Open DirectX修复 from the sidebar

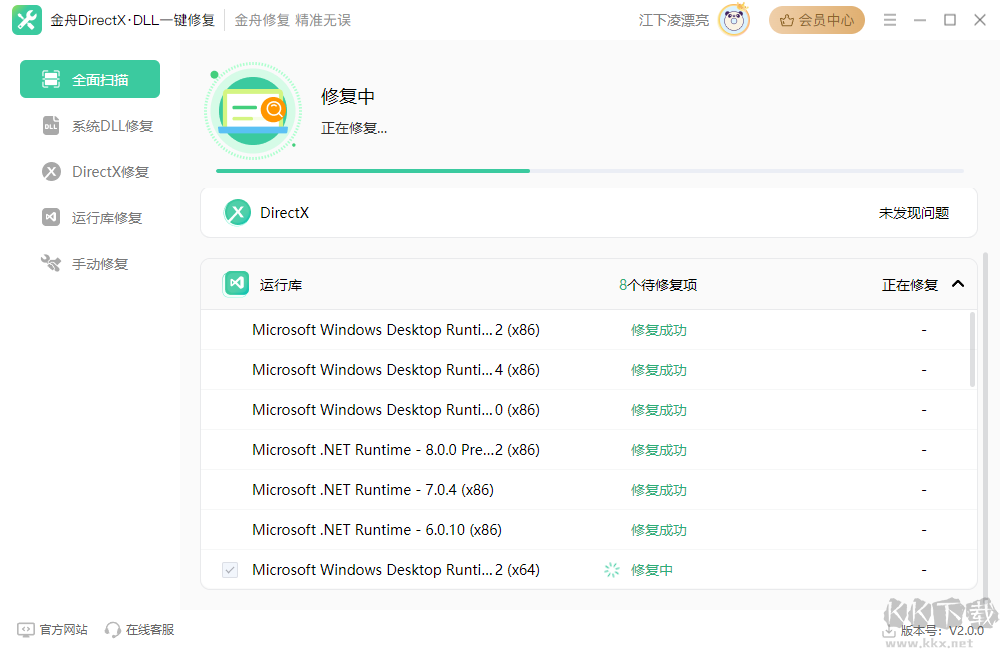coord(51,171)
